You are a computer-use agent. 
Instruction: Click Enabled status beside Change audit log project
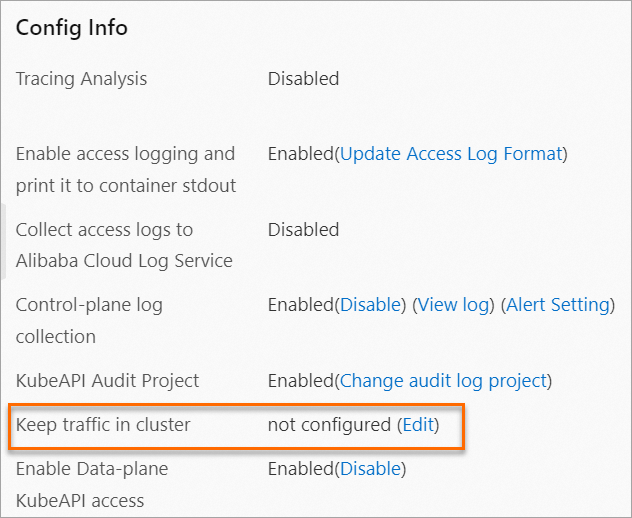(300, 381)
